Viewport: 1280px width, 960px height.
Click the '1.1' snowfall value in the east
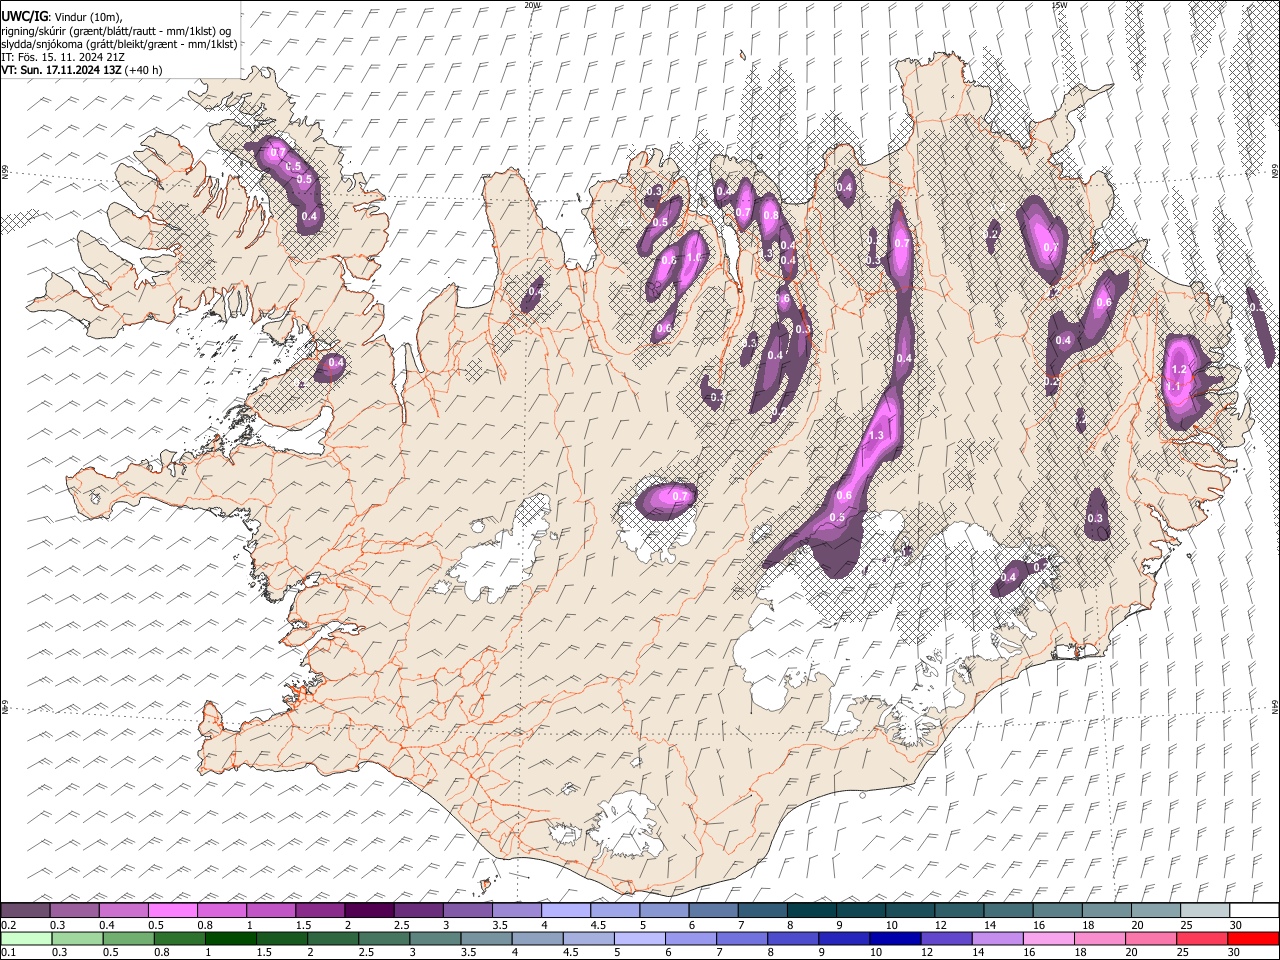[x=1175, y=386]
